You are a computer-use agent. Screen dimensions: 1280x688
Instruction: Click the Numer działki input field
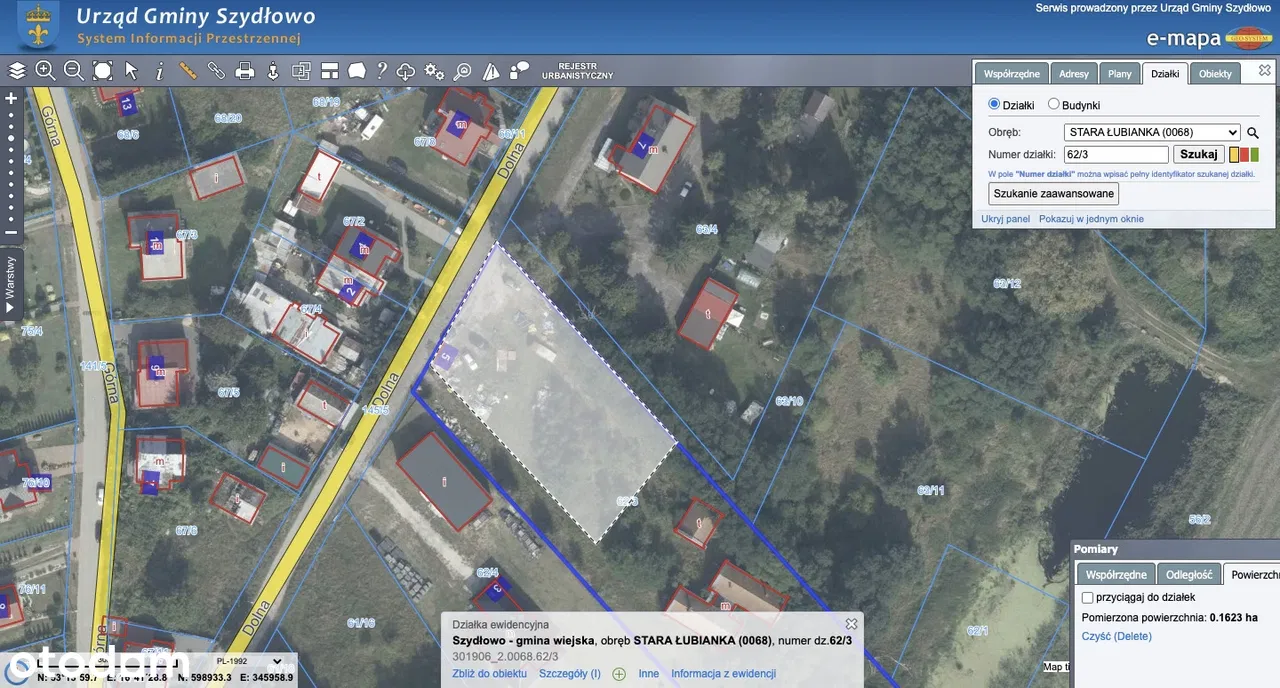tap(1116, 155)
